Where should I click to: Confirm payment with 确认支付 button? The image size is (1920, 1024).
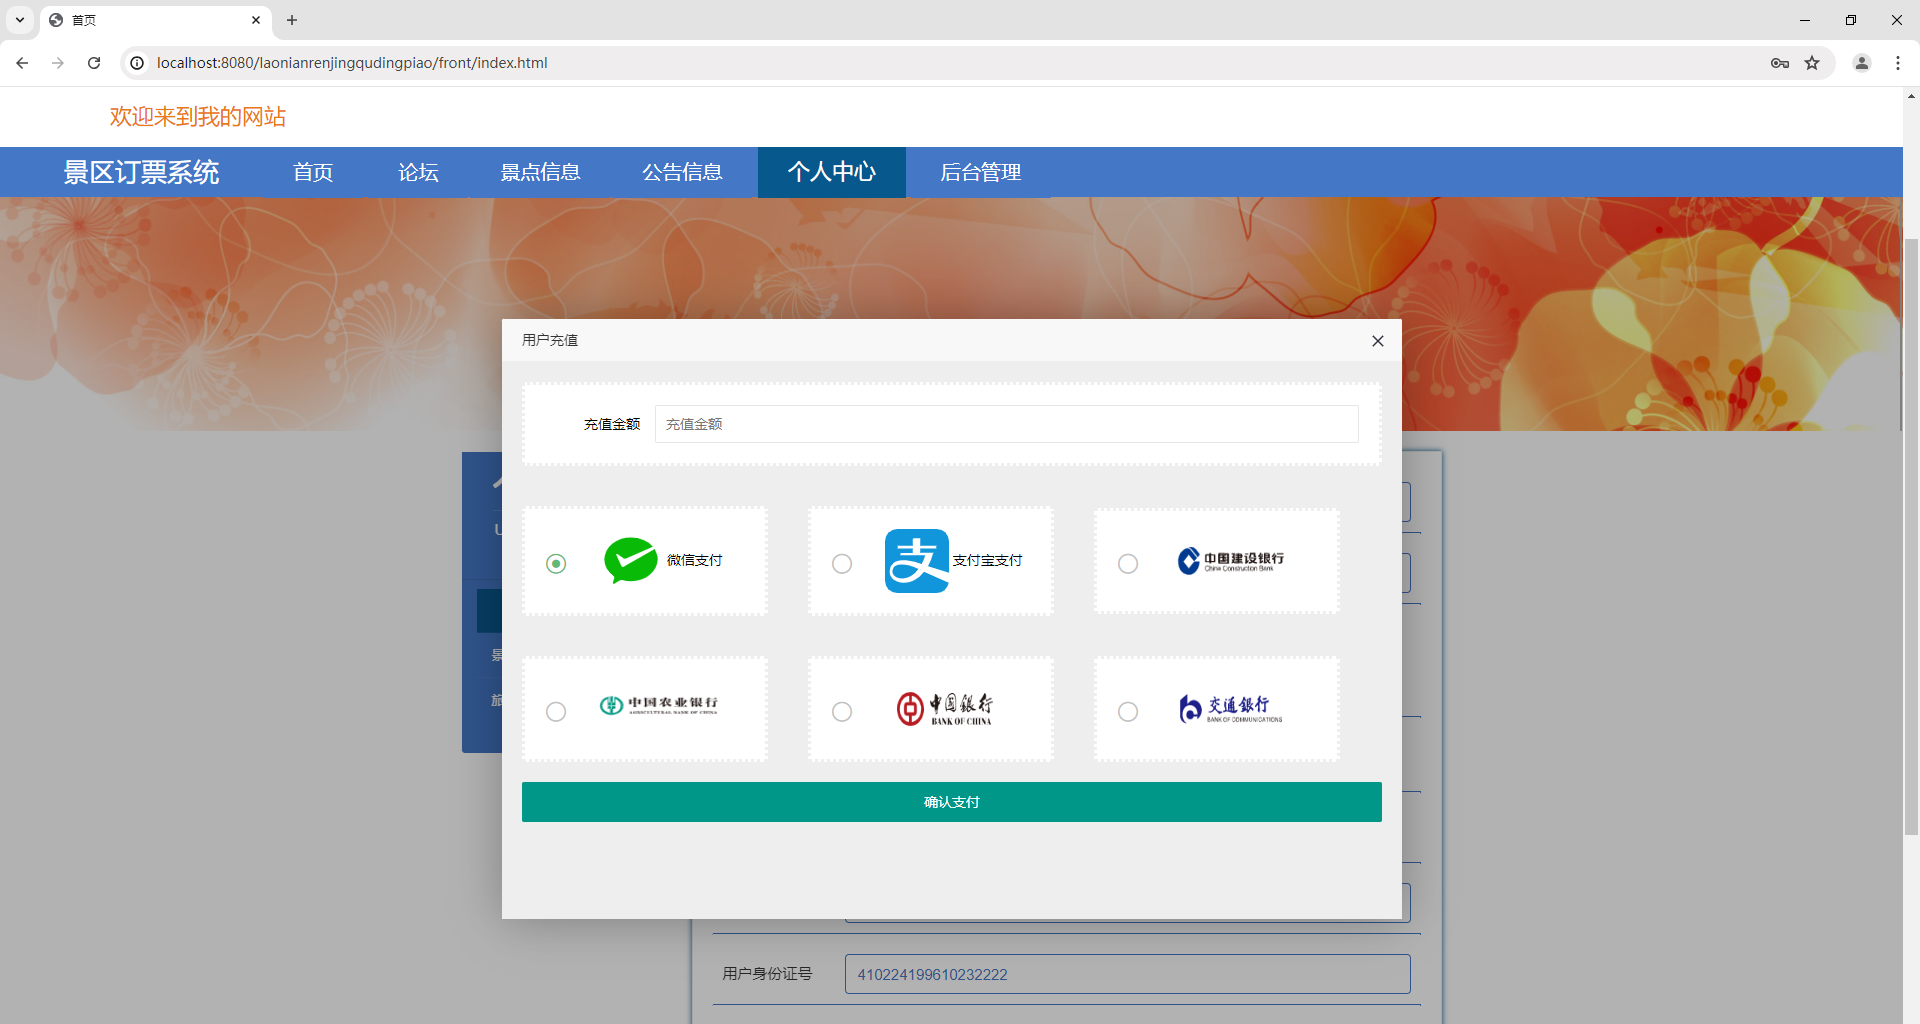952,802
